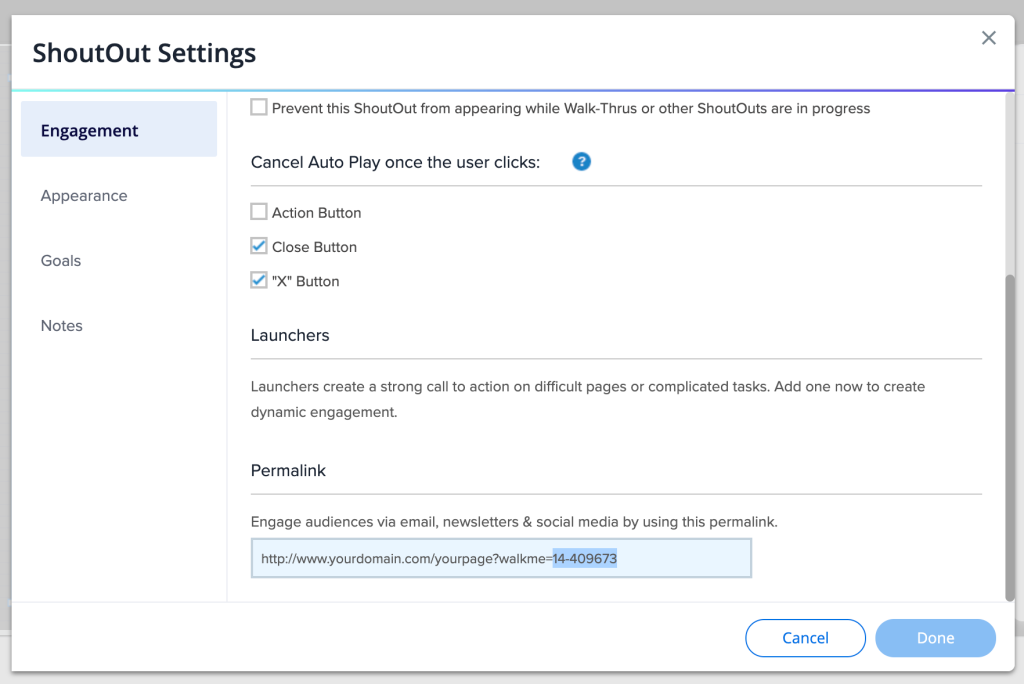Close the ShoutOut Settings dialog with X
1024x684 pixels.
click(988, 38)
